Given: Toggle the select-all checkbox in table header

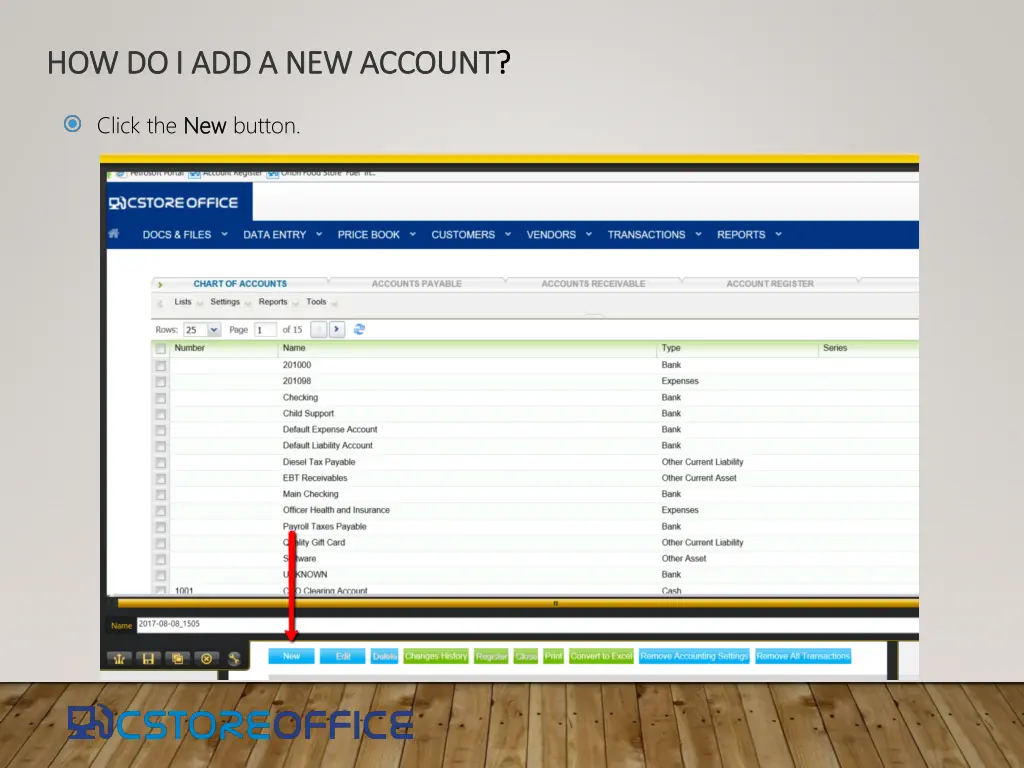Looking at the screenshot, I should [160, 349].
